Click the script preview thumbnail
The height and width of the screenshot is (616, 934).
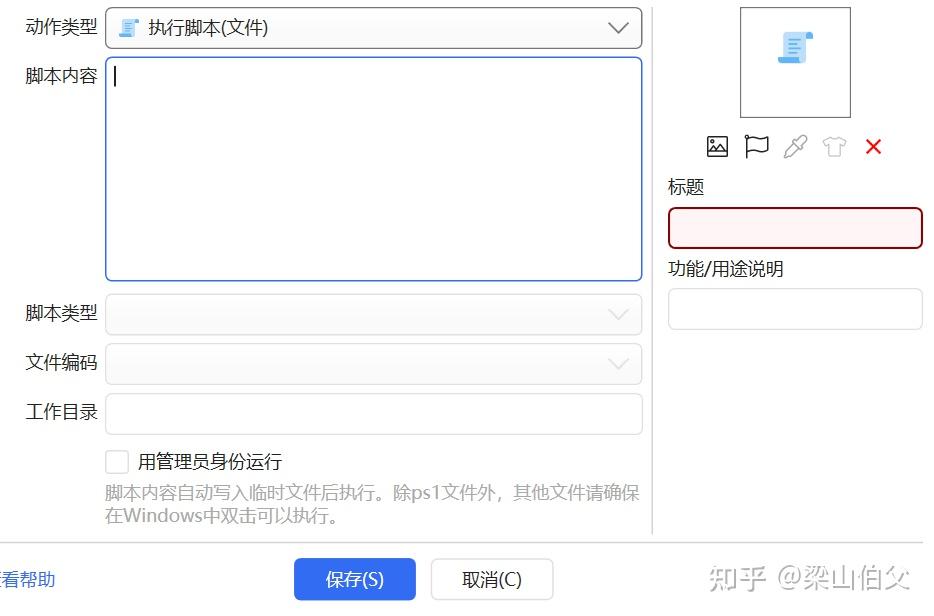click(x=795, y=62)
